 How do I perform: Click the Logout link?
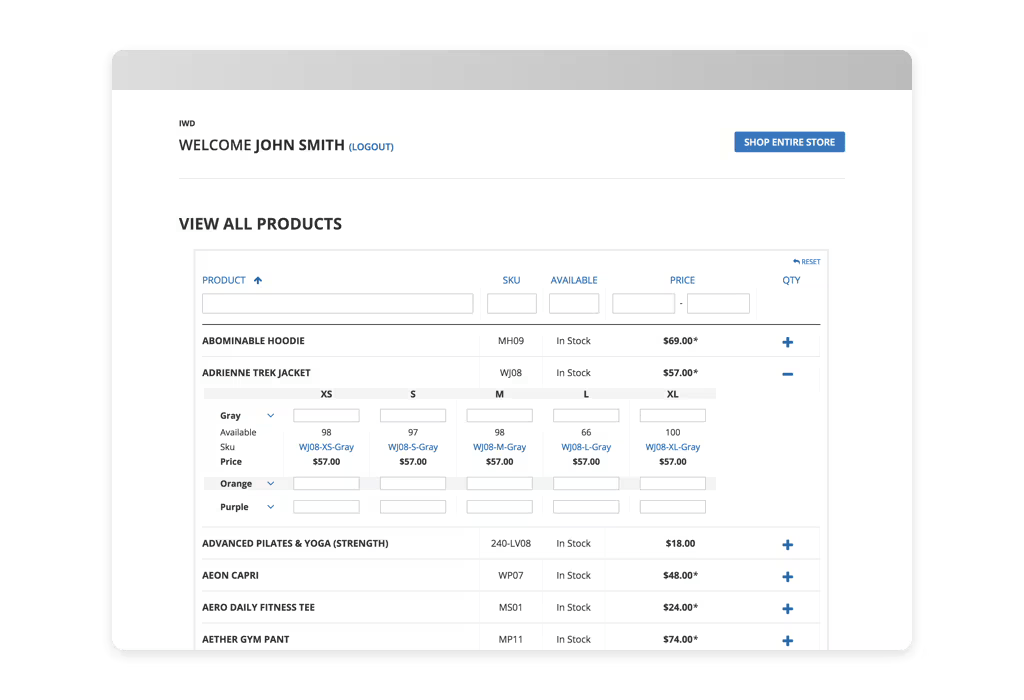click(x=371, y=147)
